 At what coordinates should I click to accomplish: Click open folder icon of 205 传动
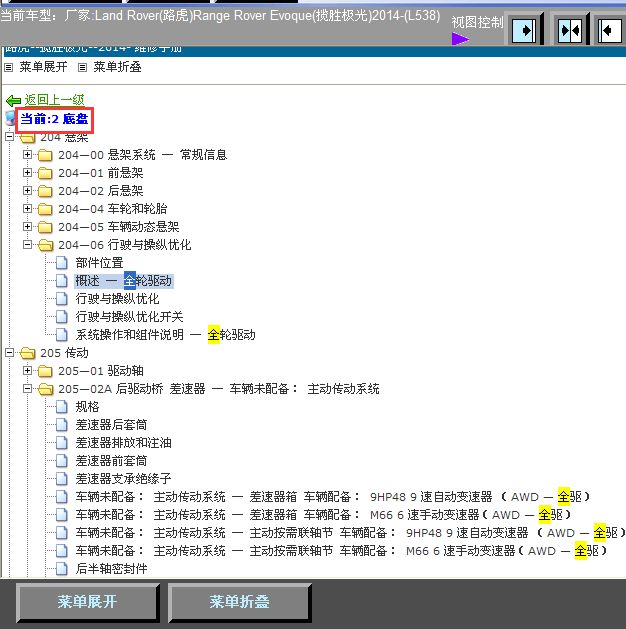[28, 353]
